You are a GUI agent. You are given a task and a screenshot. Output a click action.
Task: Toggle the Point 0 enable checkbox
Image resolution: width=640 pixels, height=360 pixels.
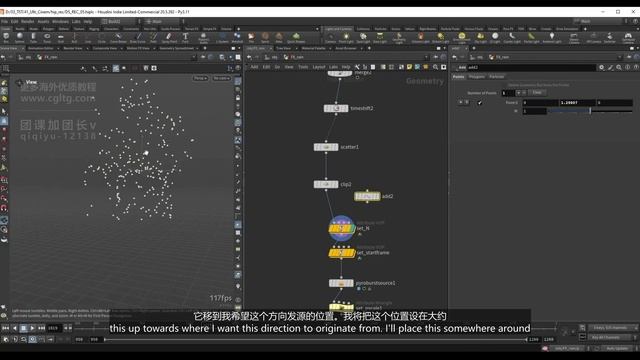tap(480, 103)
